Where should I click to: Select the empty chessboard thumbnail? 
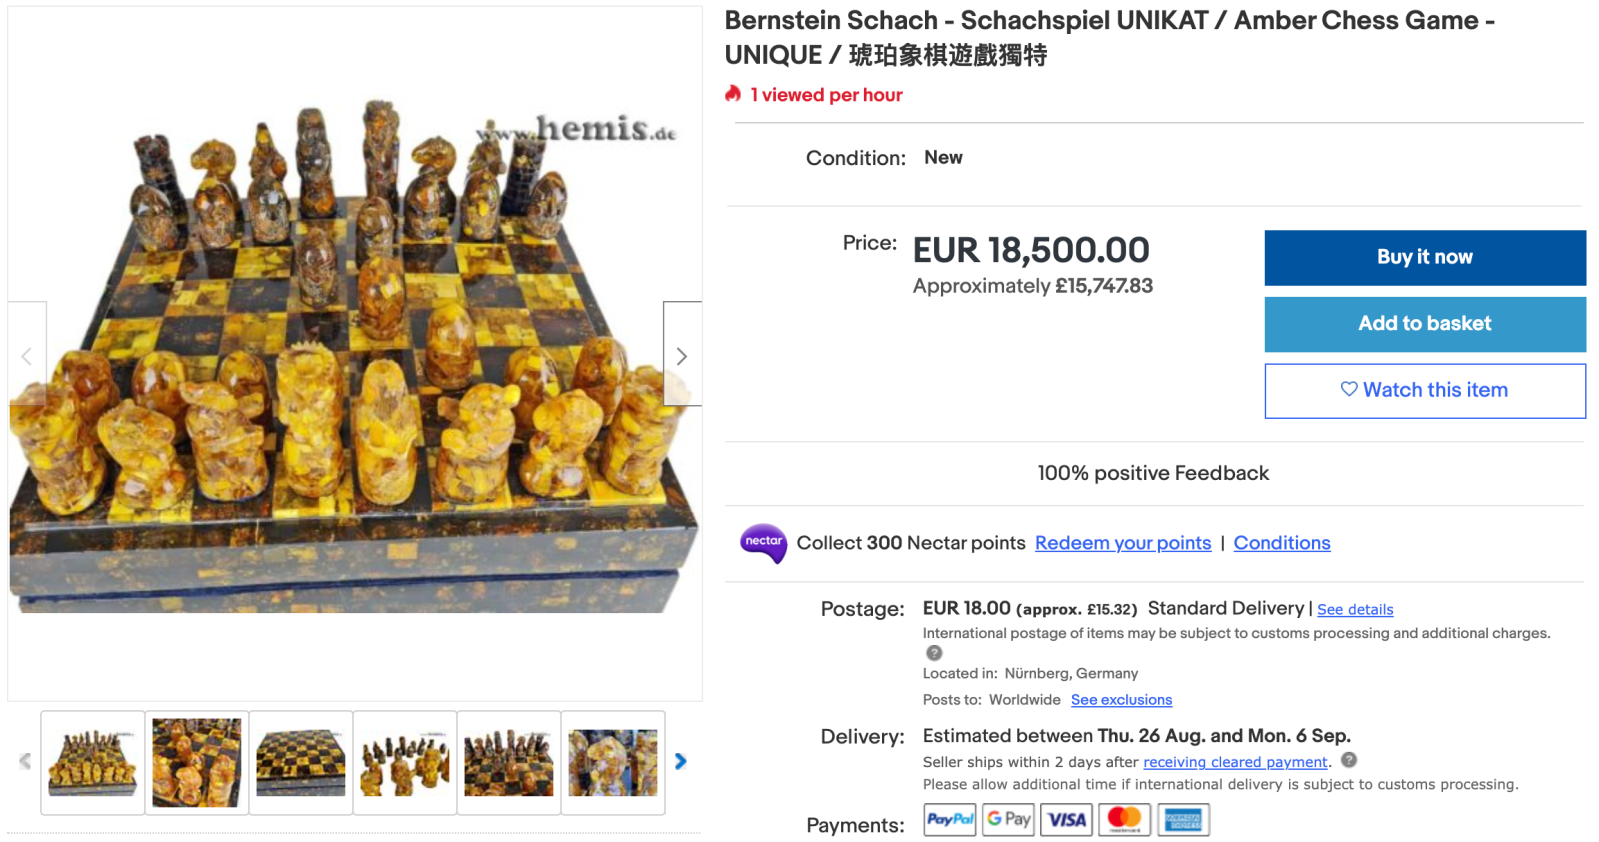(301, 762)
